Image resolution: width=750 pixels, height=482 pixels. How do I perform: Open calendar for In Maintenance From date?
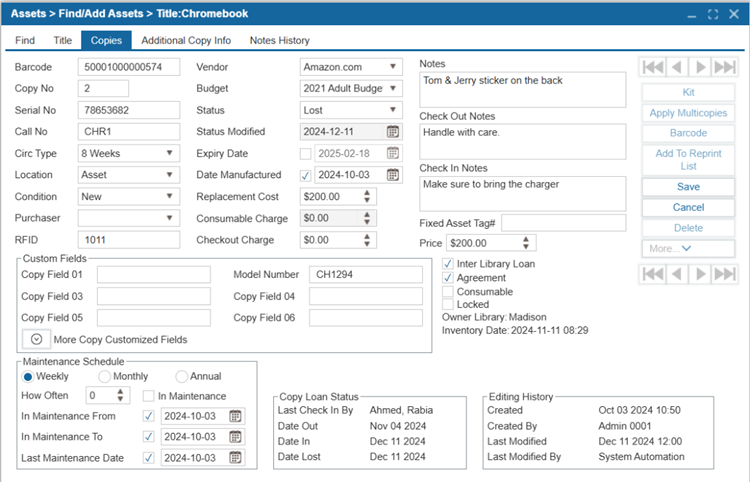point(236,416)
